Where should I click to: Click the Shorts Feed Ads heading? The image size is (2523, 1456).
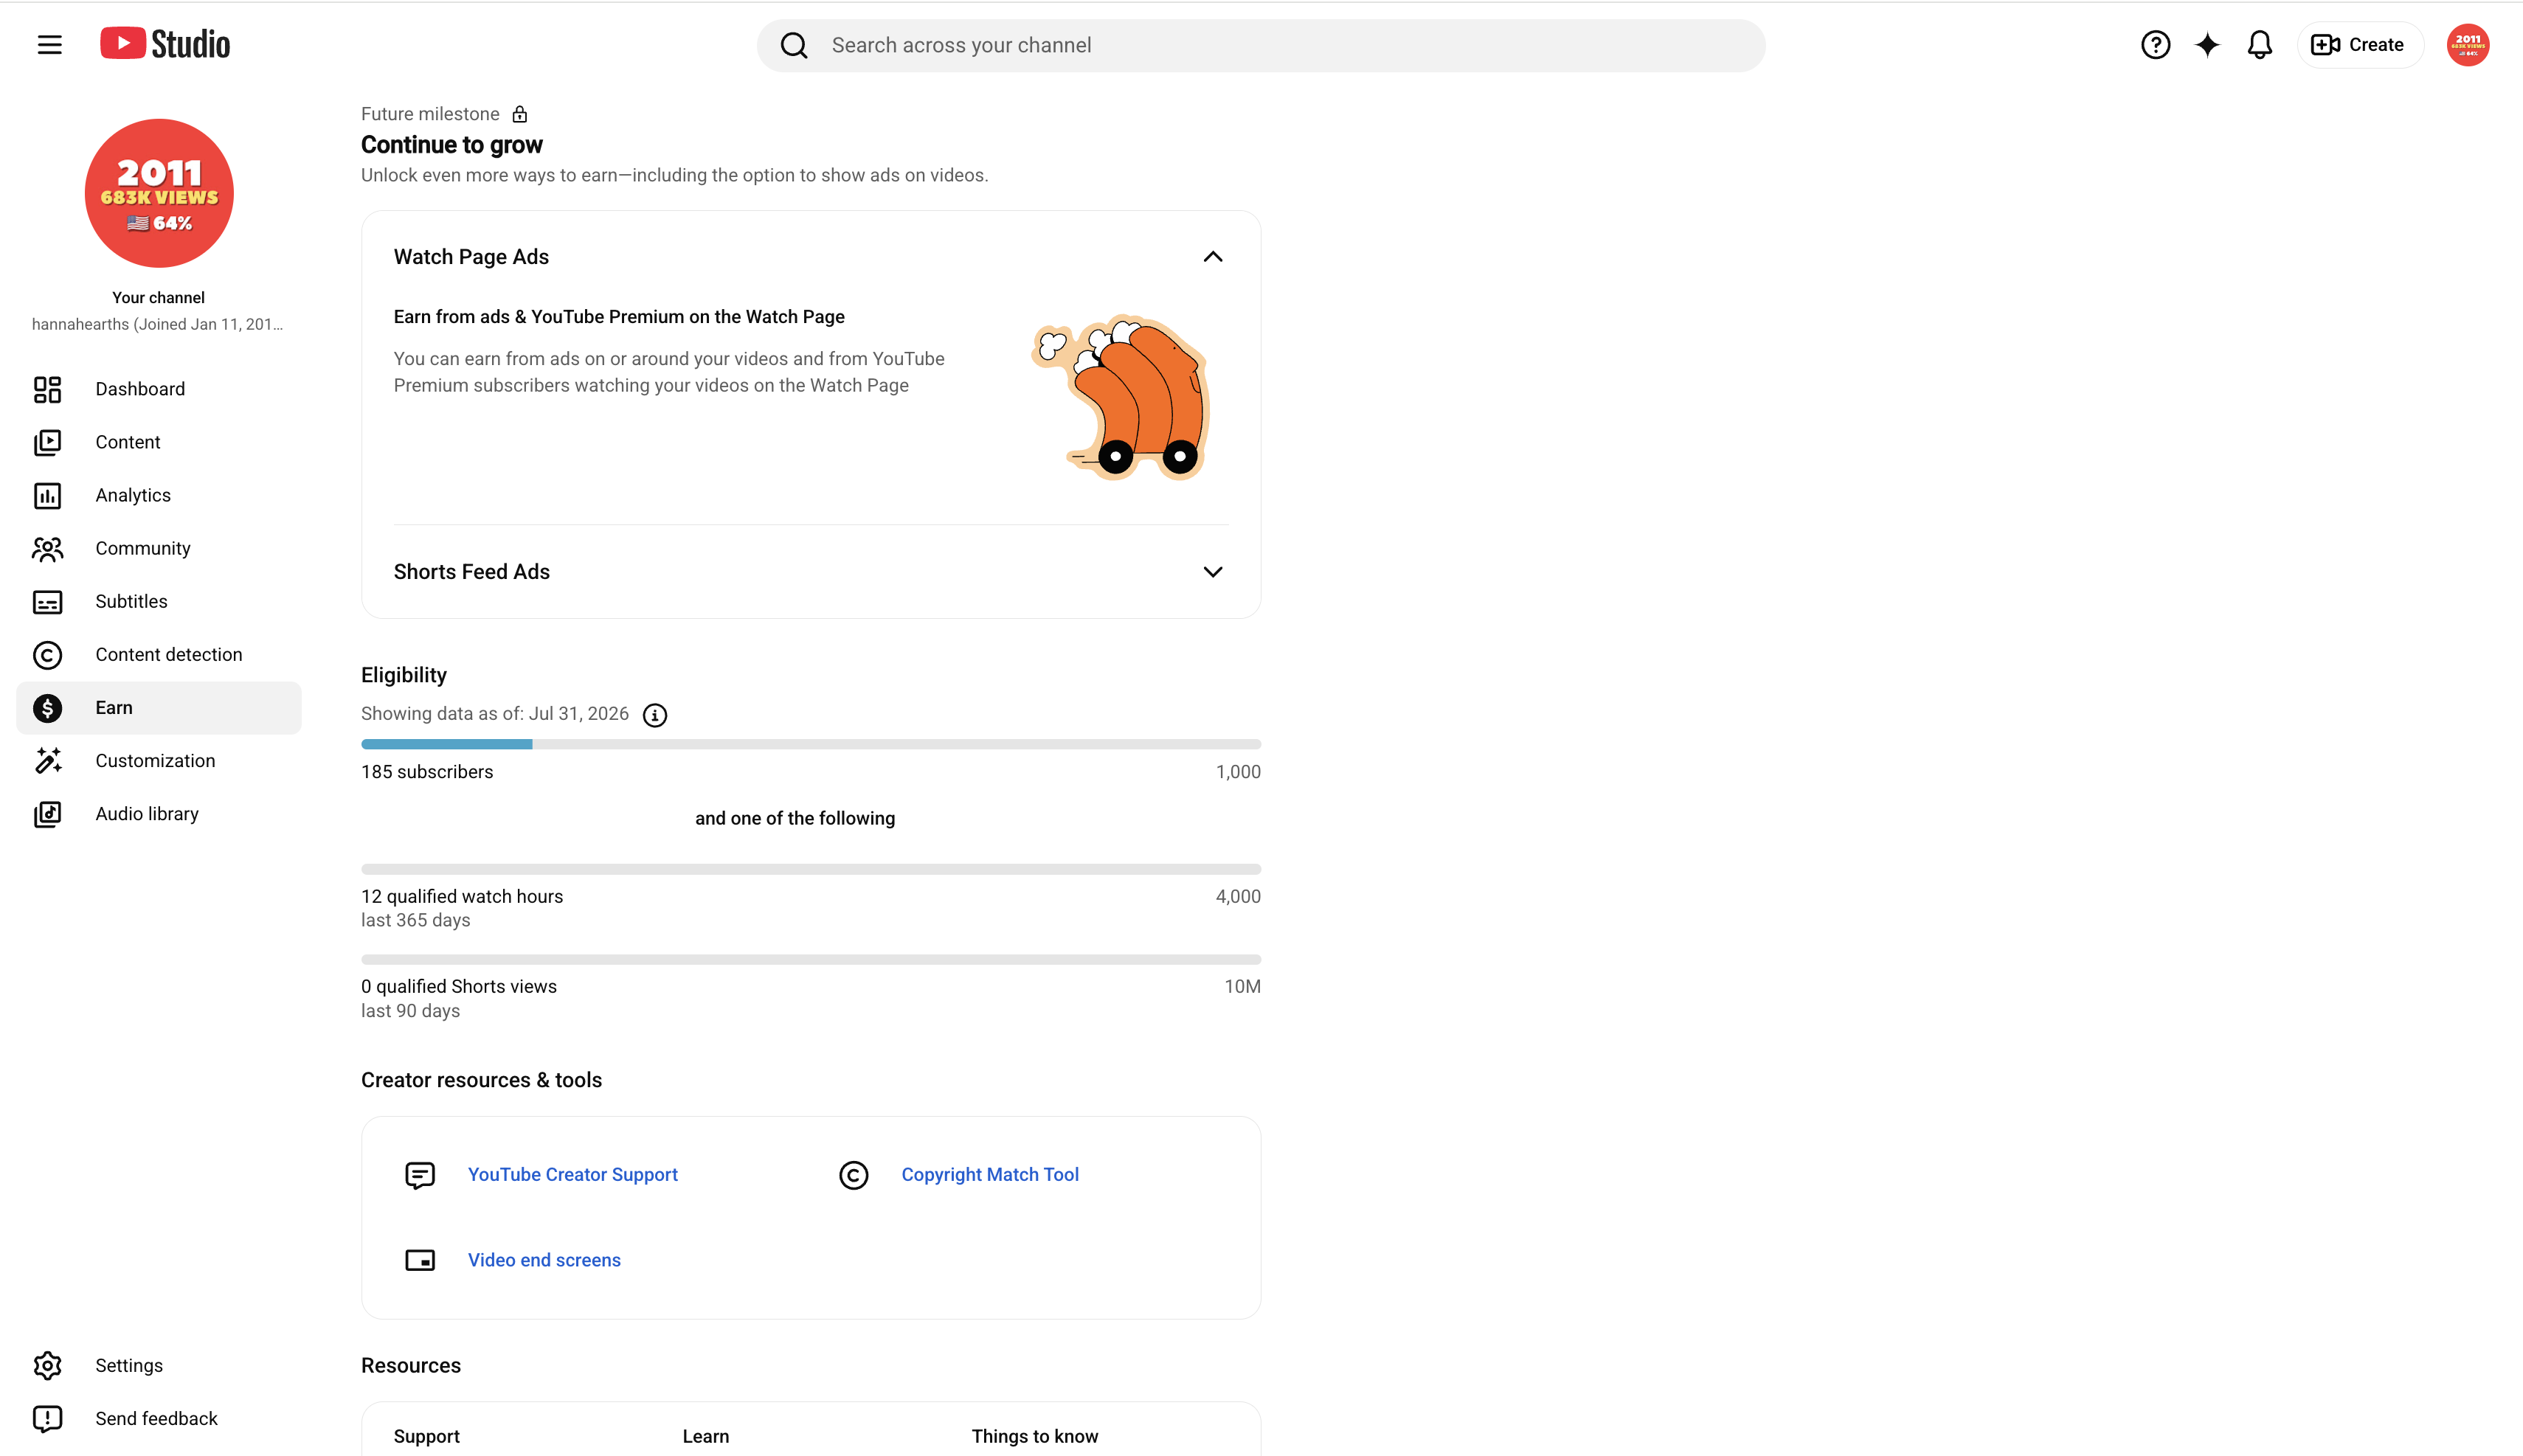point(472,572)
